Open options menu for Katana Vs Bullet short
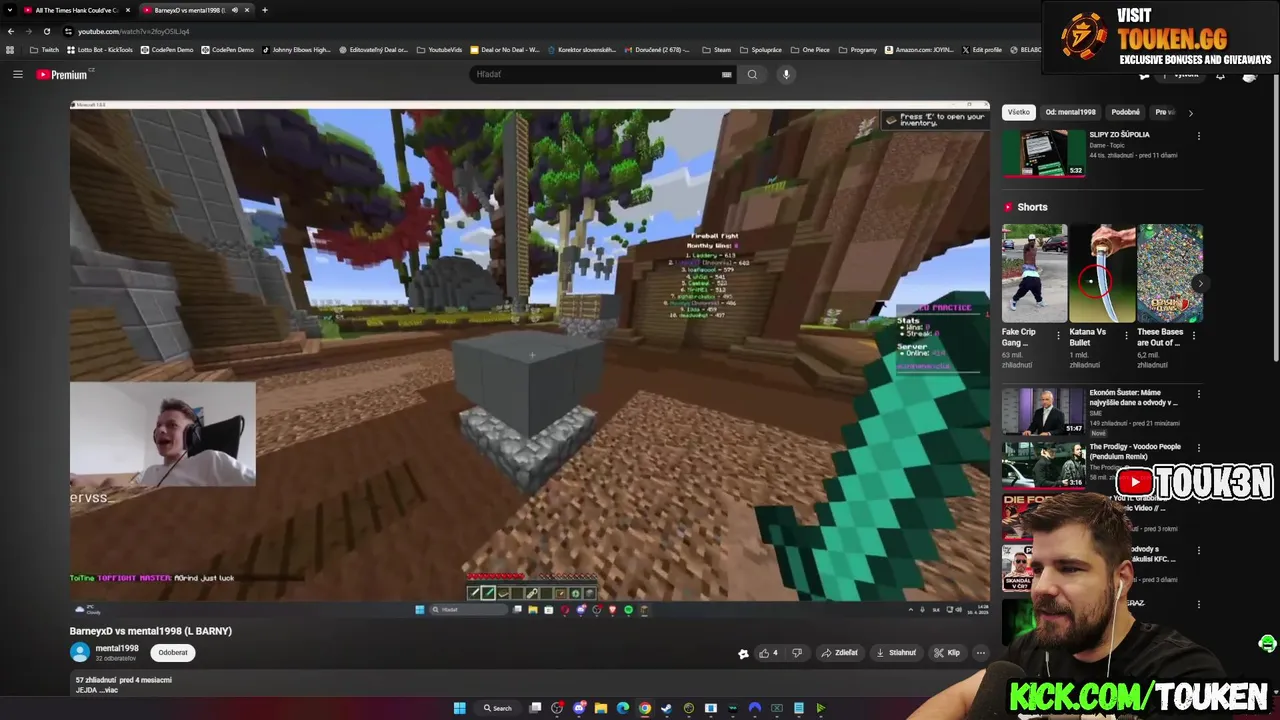1280x720 pixels. pyautogui.click(x=1126, y=336)
